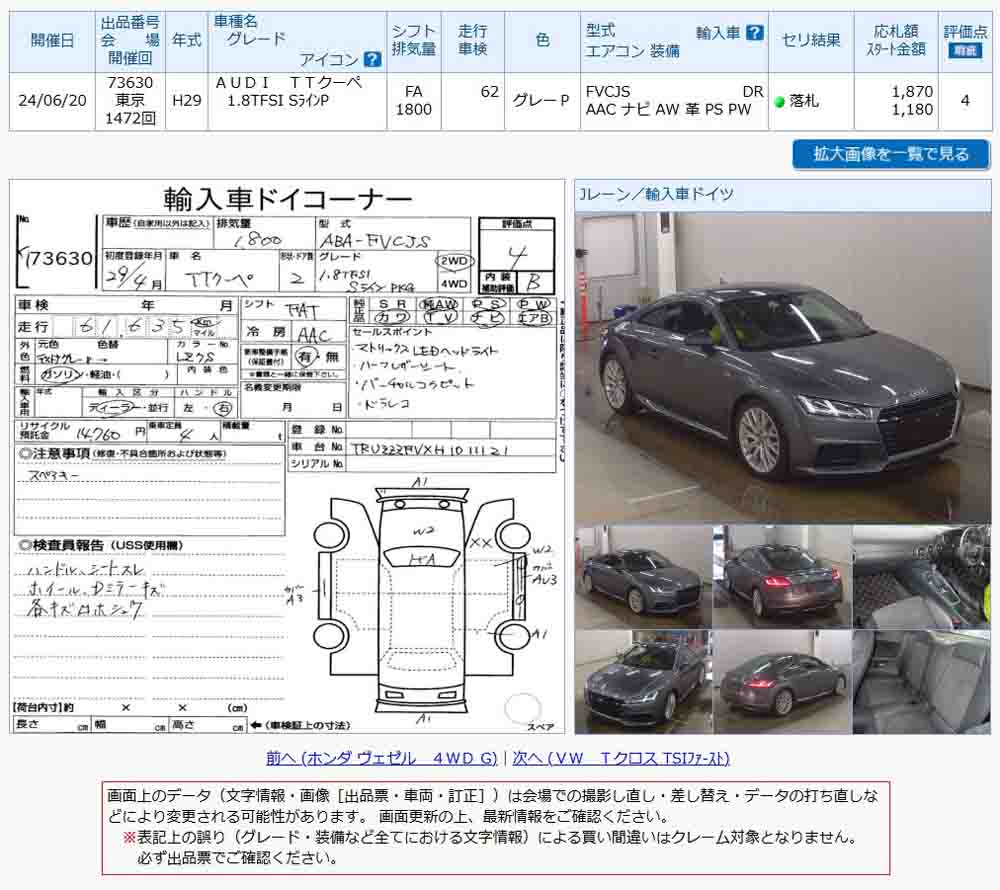1000x890 pixels.
Task: Open the rear three-quarter exterior thumbnail
Action: click(x=783, y=682)
